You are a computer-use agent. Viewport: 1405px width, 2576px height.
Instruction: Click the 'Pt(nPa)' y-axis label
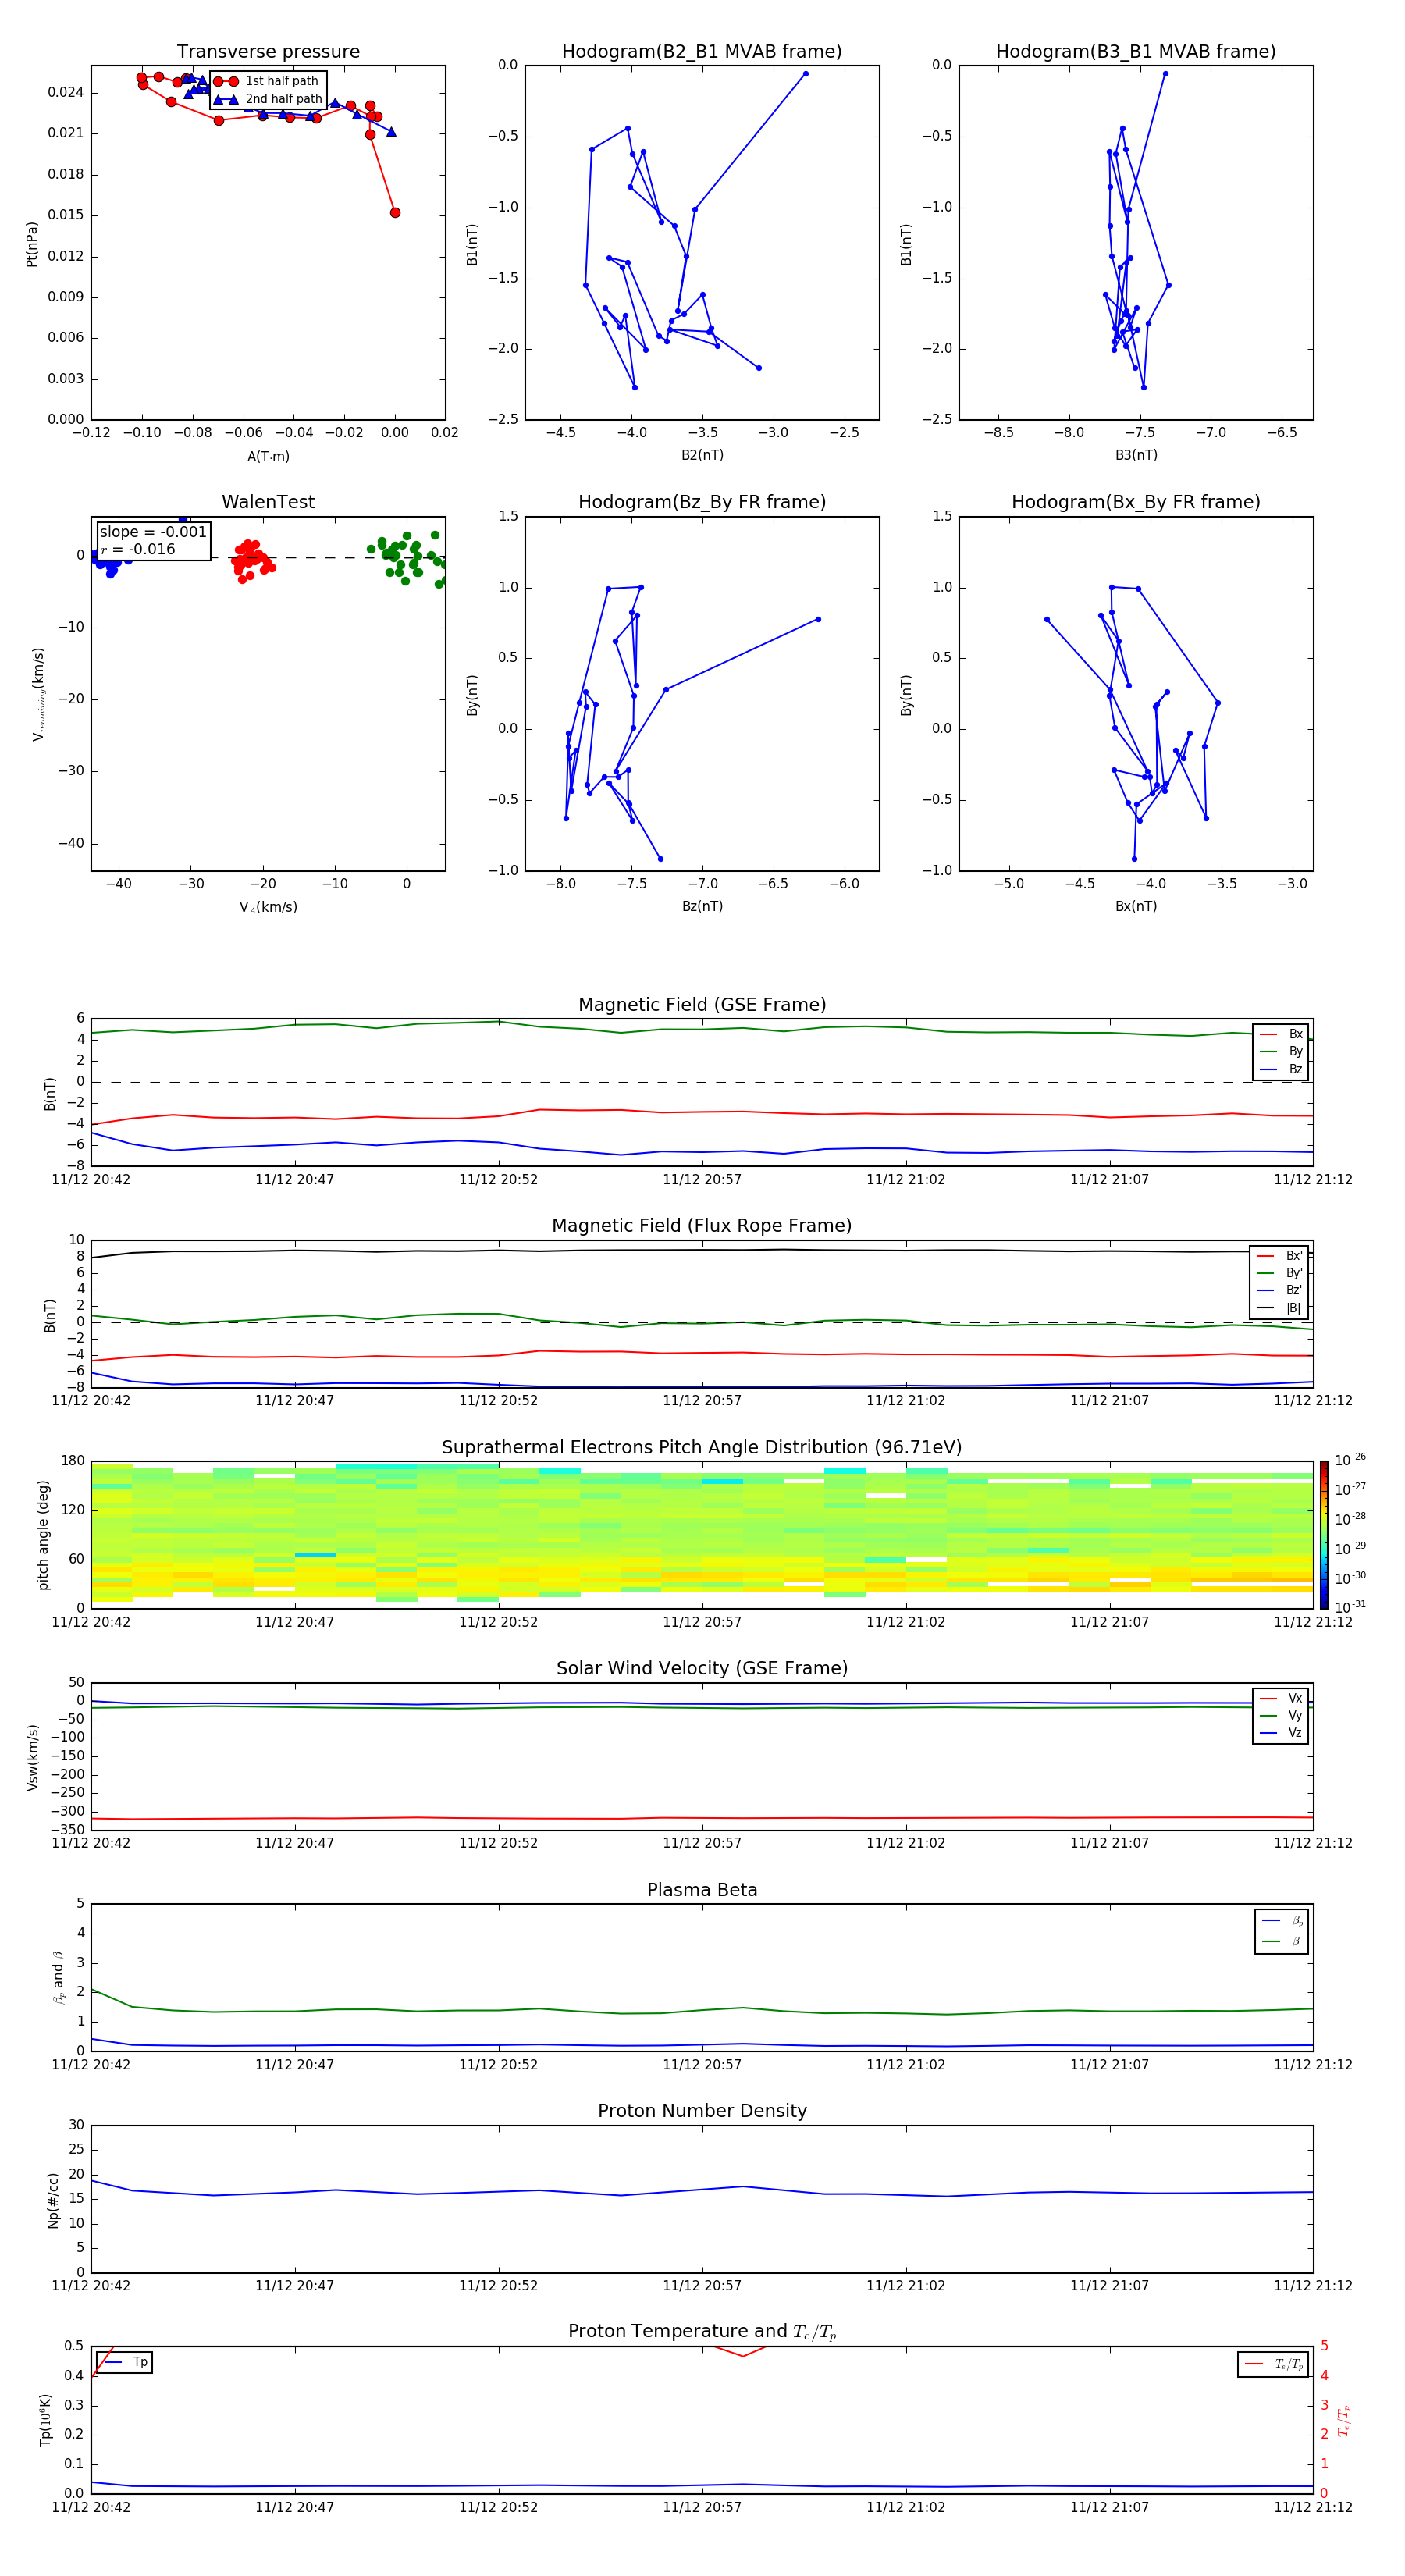[x=31, y=243]
